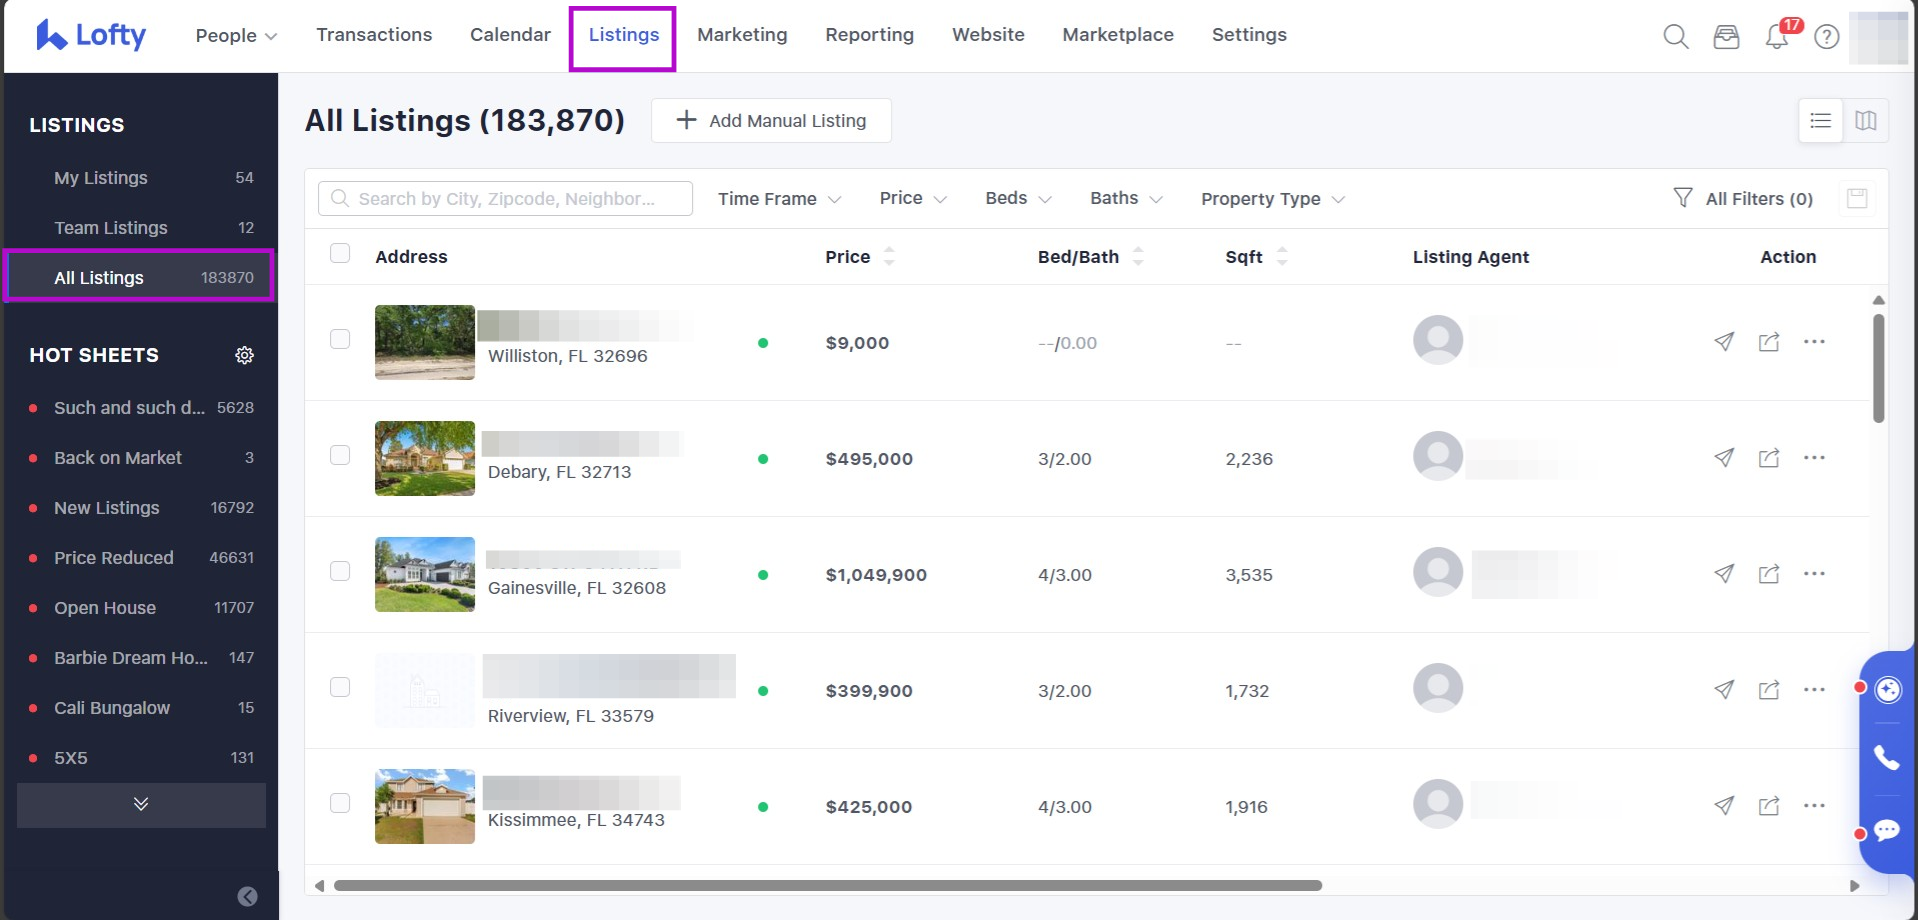Image resolution: width=1918 pixels, height=920 pixels.
Task: Check the Williston listing checkbox
Action: point(340,339)
